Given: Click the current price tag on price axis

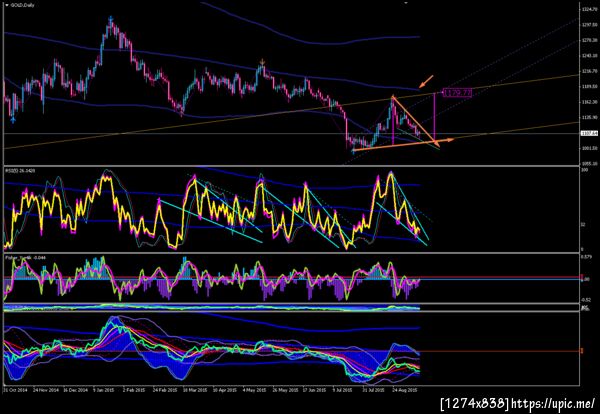Looking at the screenshot, I should click(x=587, y=133).
